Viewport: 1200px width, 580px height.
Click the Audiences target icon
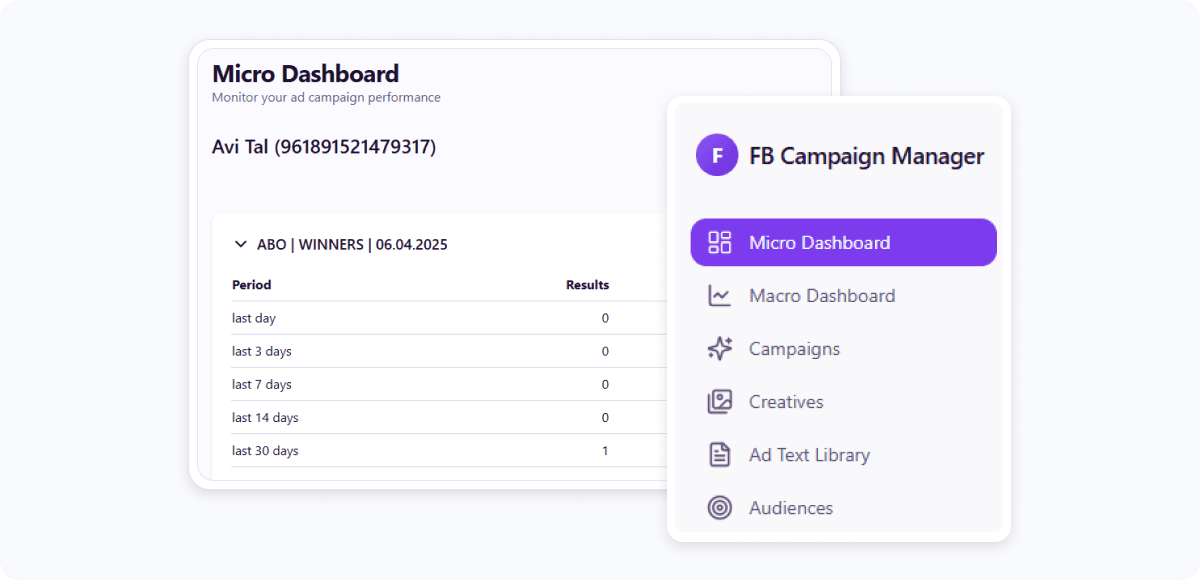pos(720,508)
